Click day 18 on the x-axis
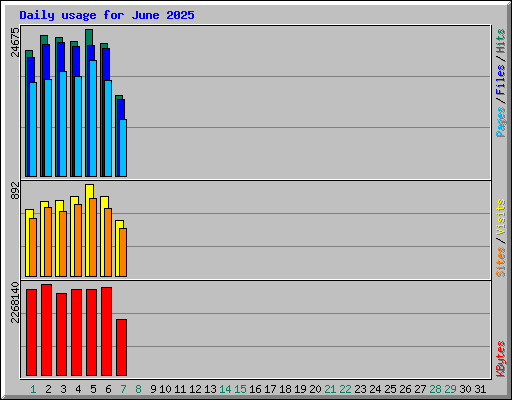Image resolution: width=512 pixels, height=400 pixels. click(285, 389)
